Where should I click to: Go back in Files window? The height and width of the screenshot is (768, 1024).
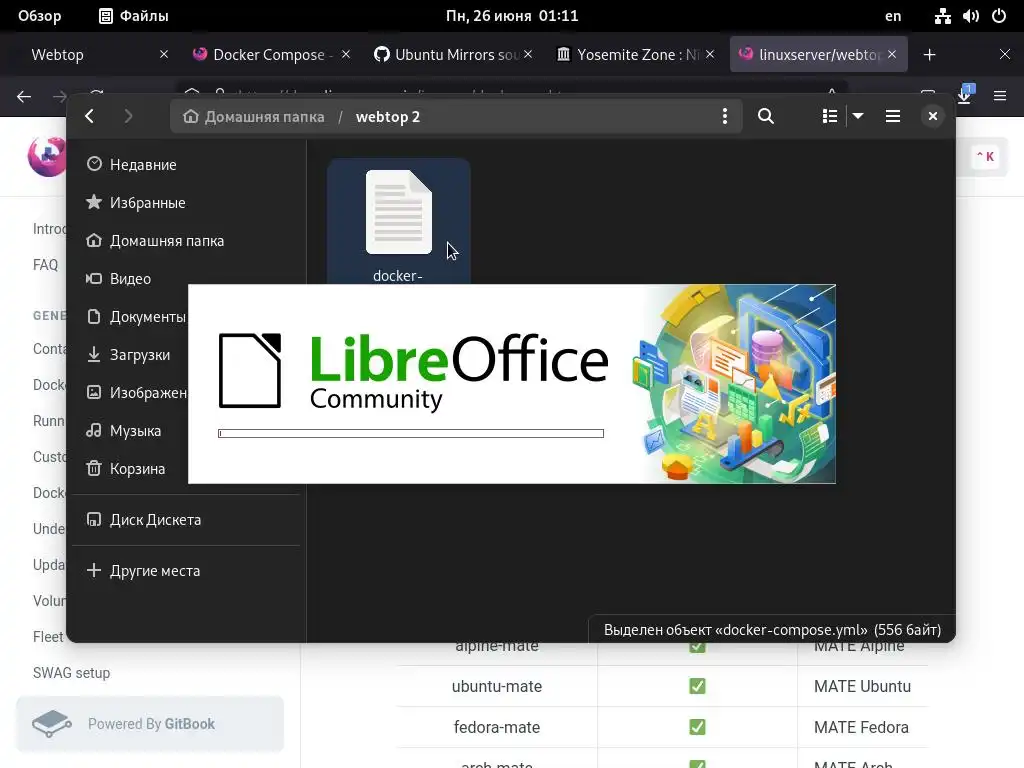click(89, 116)
